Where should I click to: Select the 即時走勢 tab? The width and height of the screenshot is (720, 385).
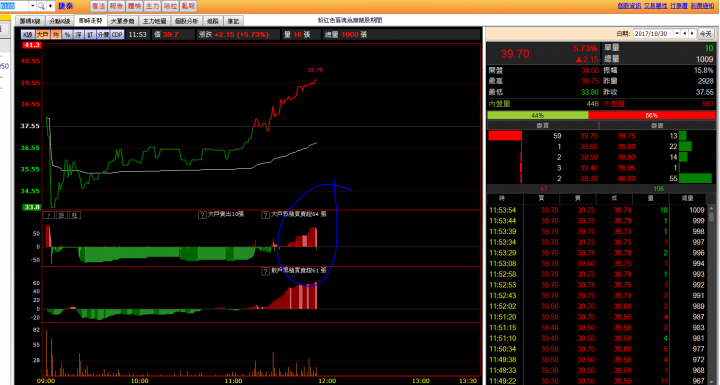coord(90,21)
